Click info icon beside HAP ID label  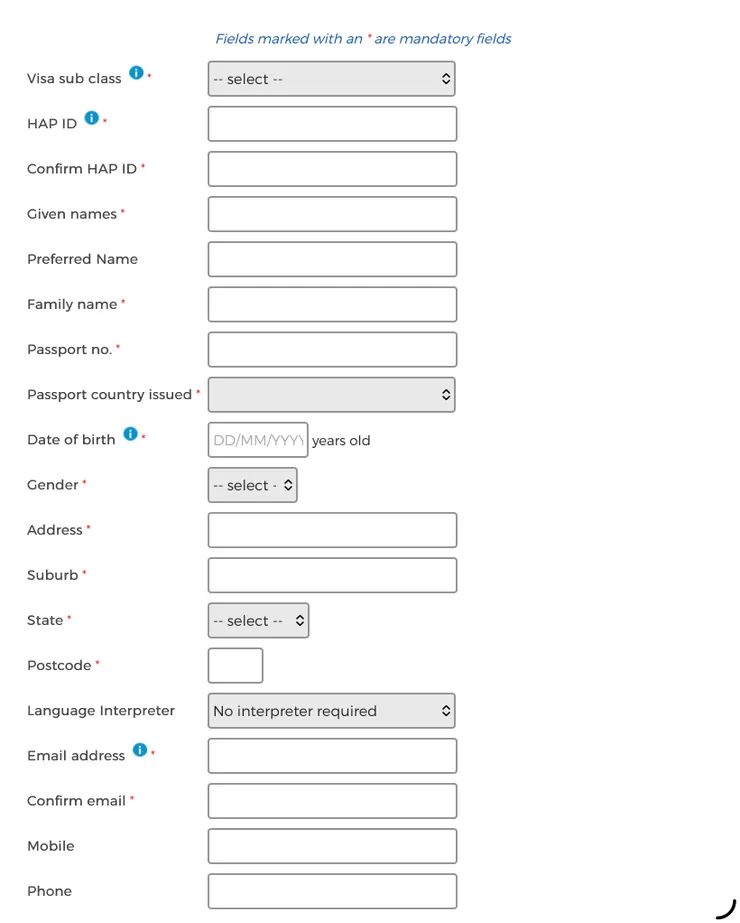click(92, 118)
